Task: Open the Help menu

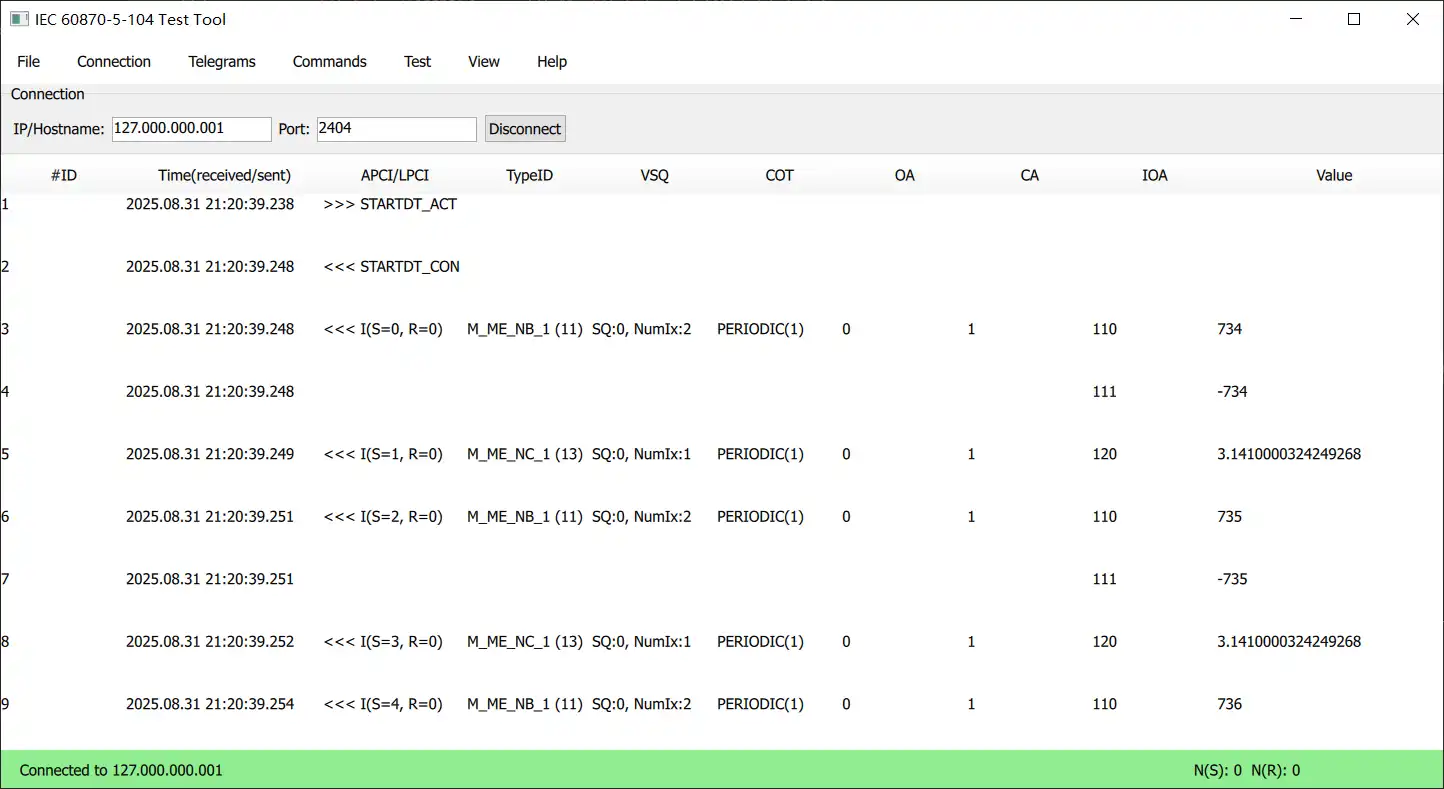Action: pyautogui.click(x=551, y=62)
